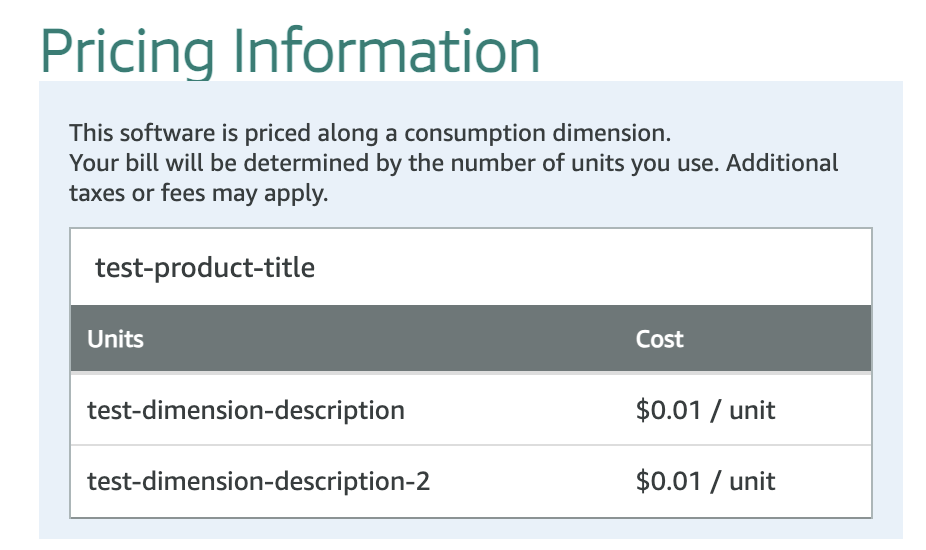Click the Cost column header
Screen dimensions: 926x550
tap(659, 339)
